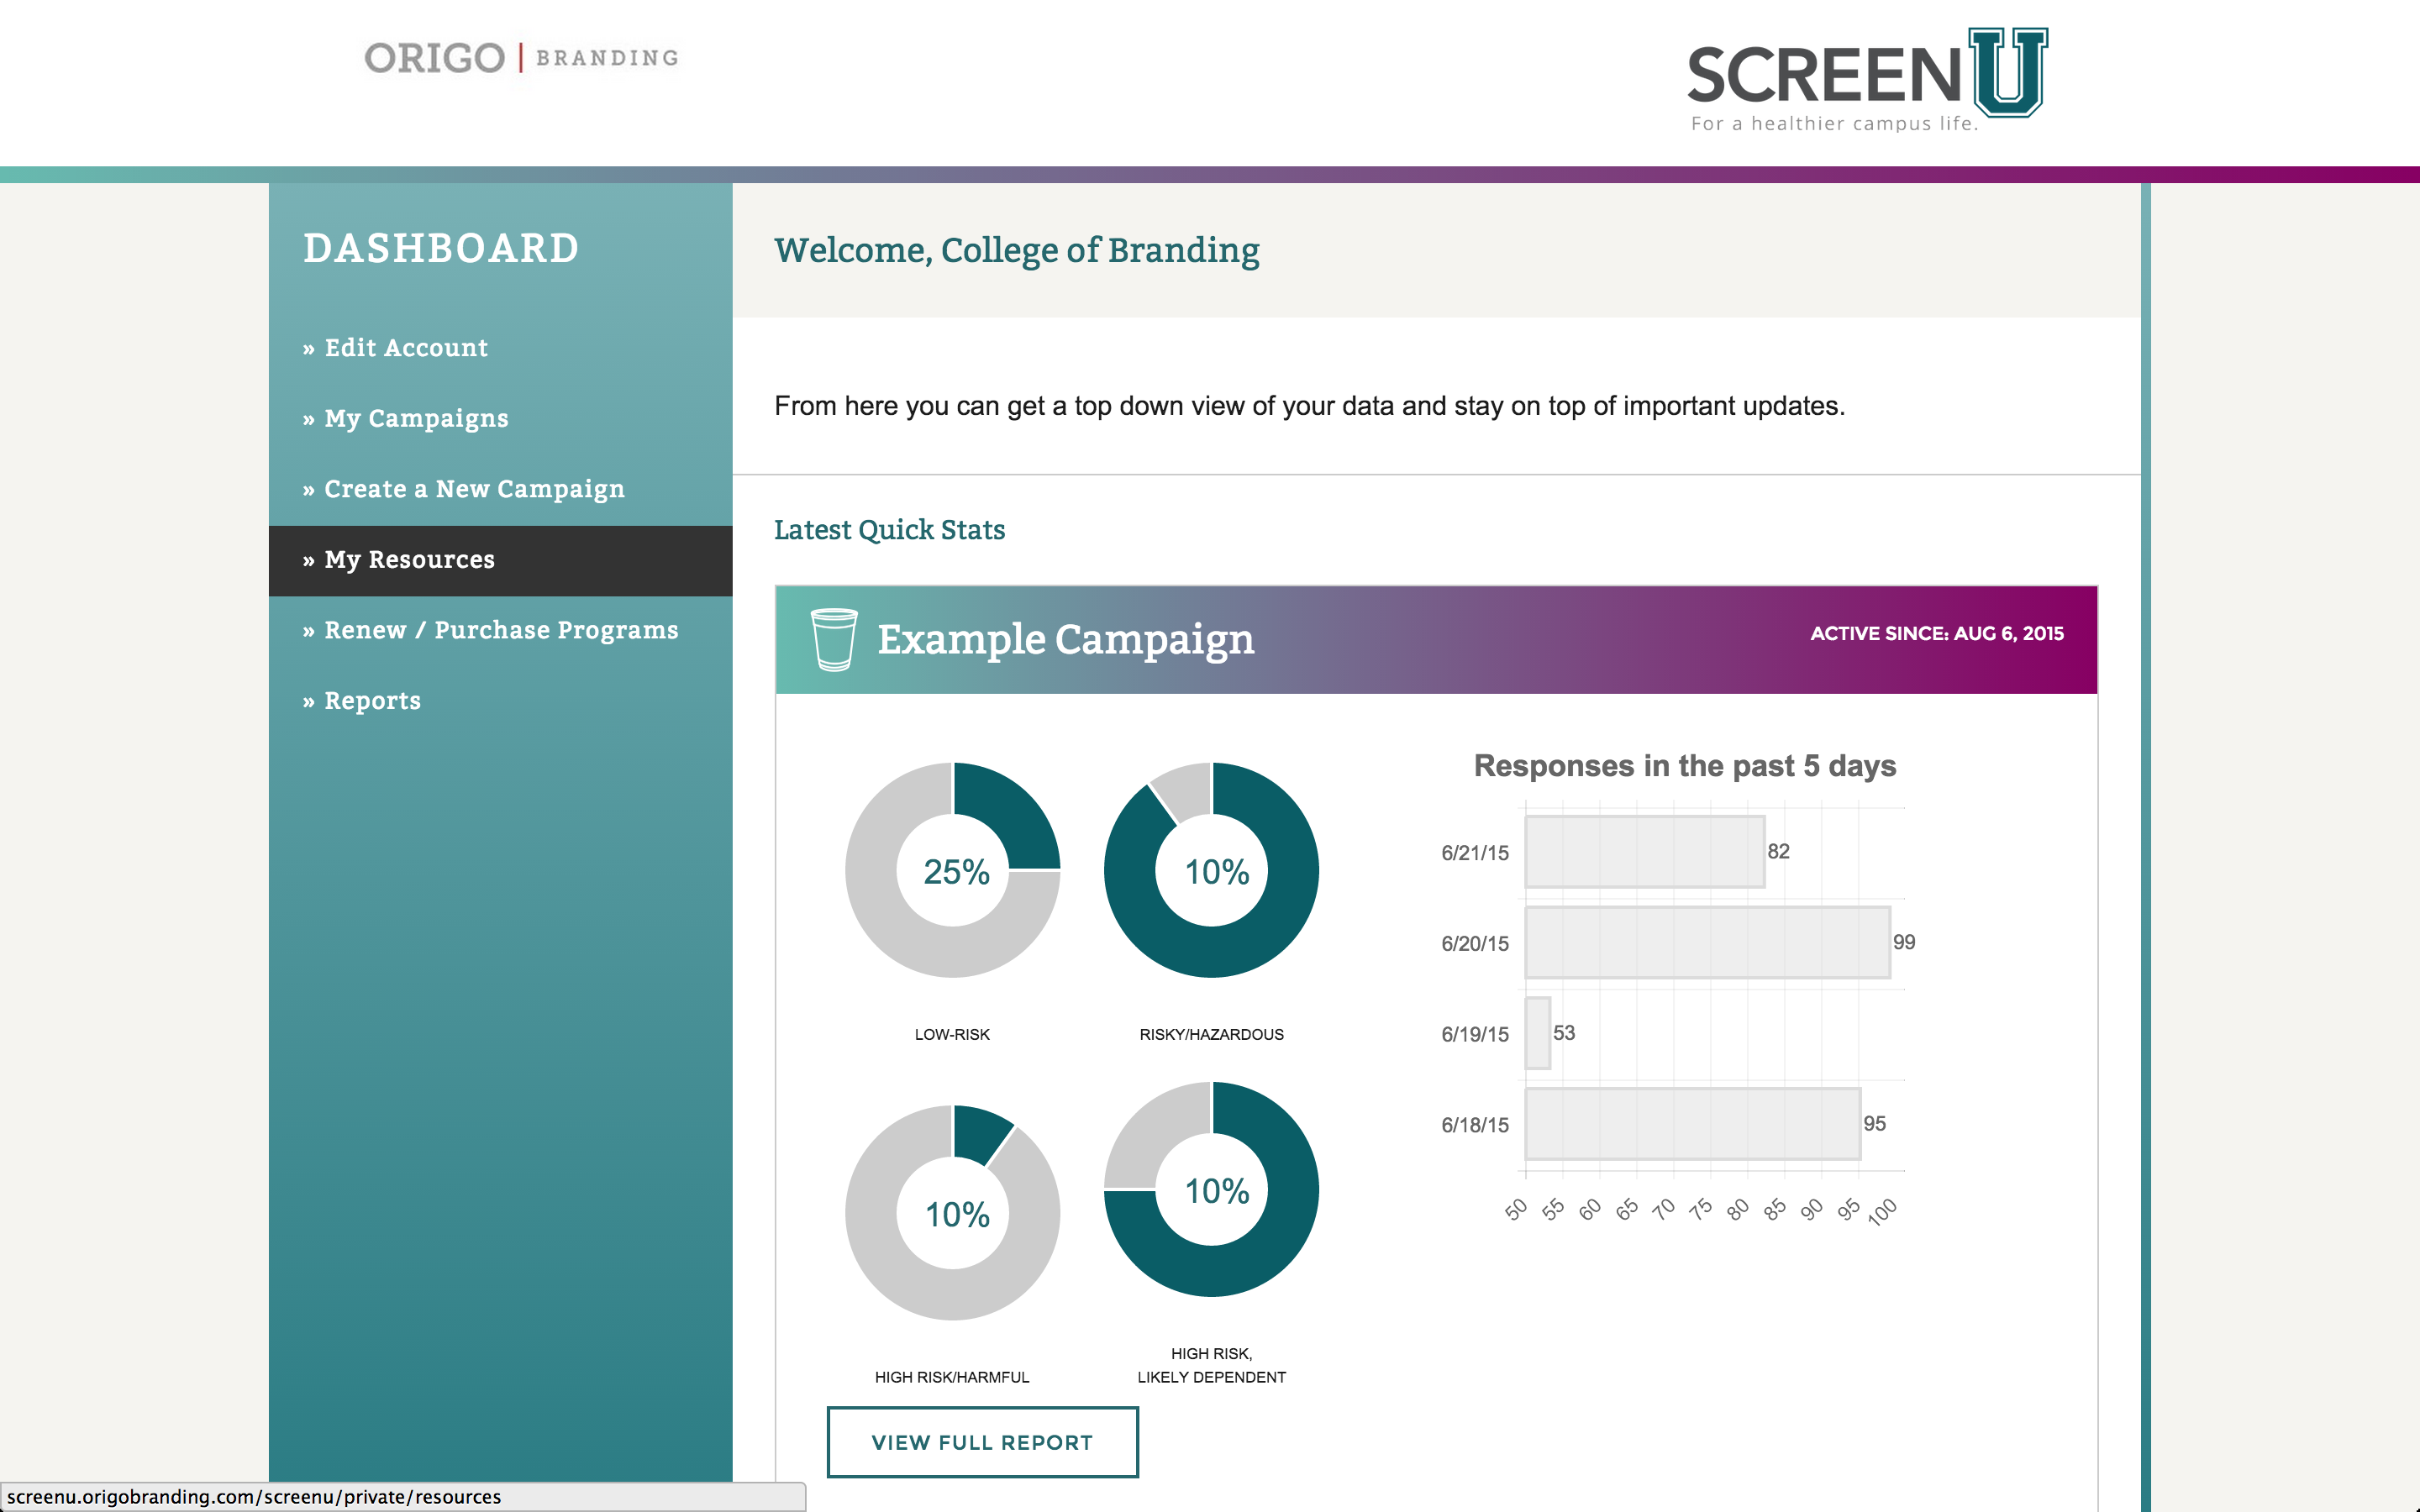
Task: Click the RISKY/HAZARDOUS label
Action: [1212, 1035]
